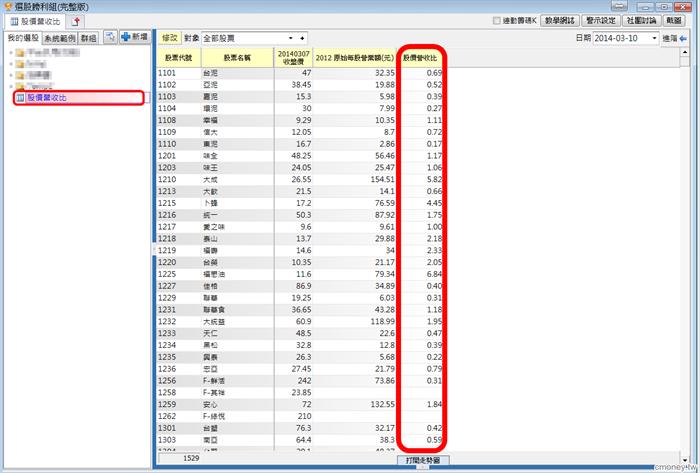700x473 pixels.
Task: Click the blue plus 新增 button
Action: pyautogui.click(x=135, y=37)
